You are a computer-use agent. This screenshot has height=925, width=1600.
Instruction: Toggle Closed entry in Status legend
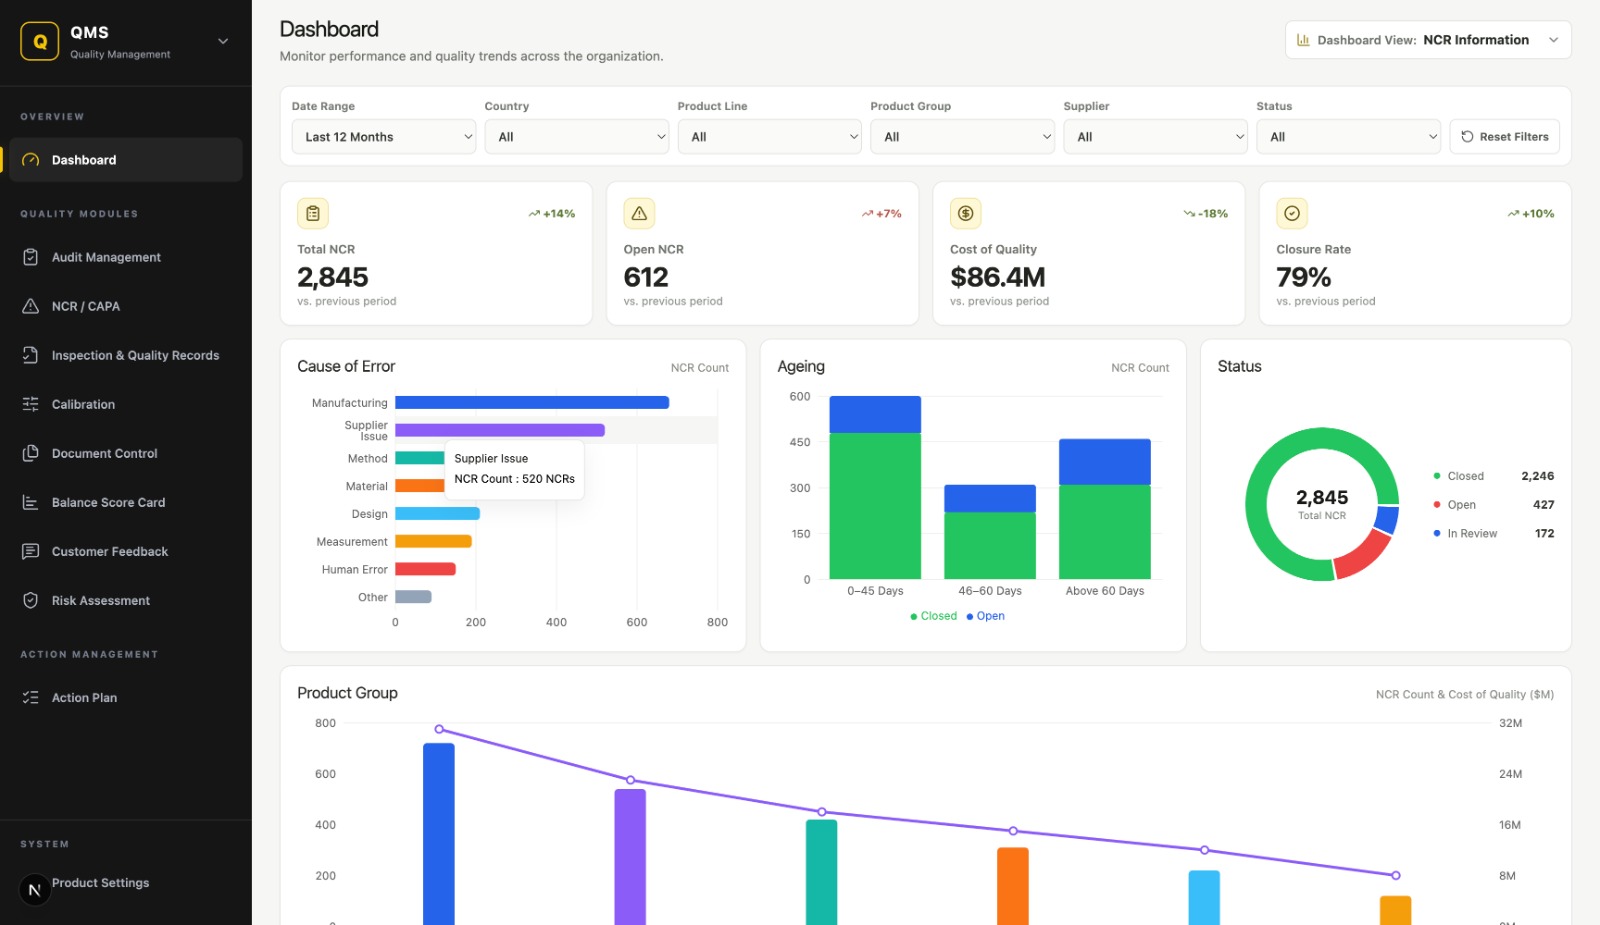1493,476
